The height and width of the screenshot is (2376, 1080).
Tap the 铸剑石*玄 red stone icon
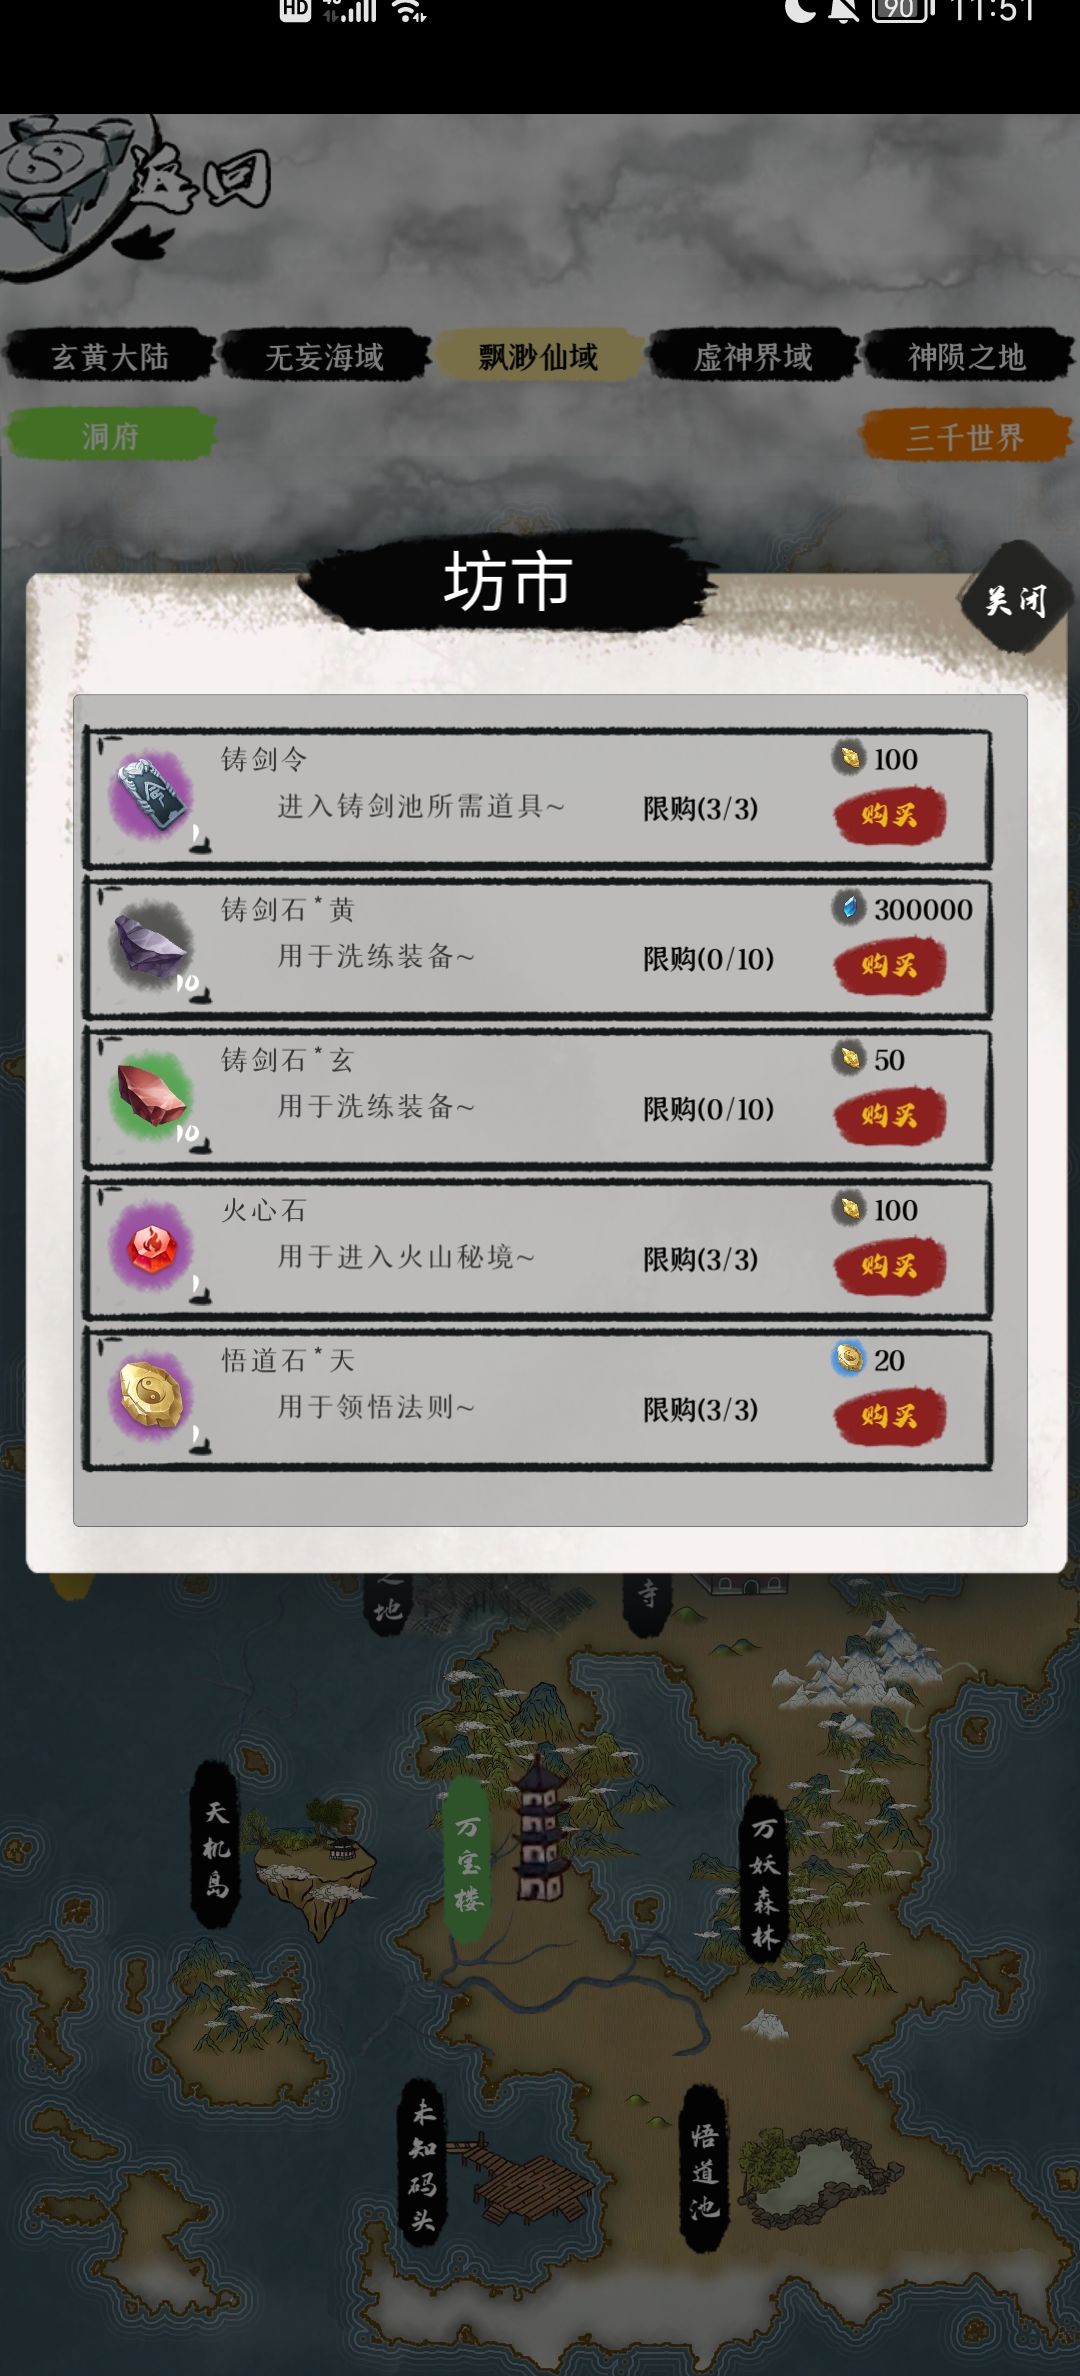click(152, 1096)
